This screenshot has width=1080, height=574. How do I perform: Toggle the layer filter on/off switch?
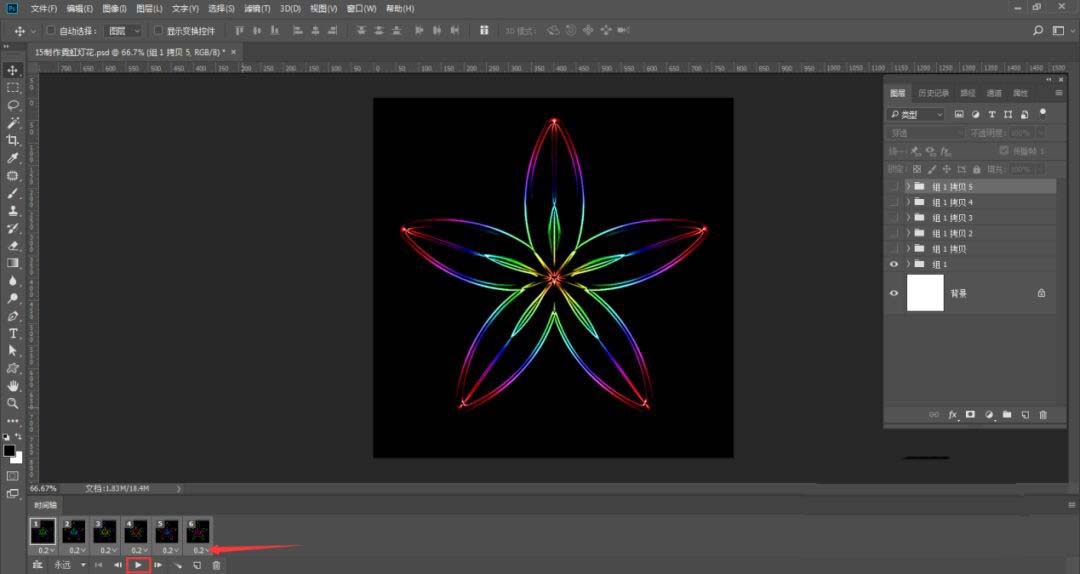(1043, 113)
